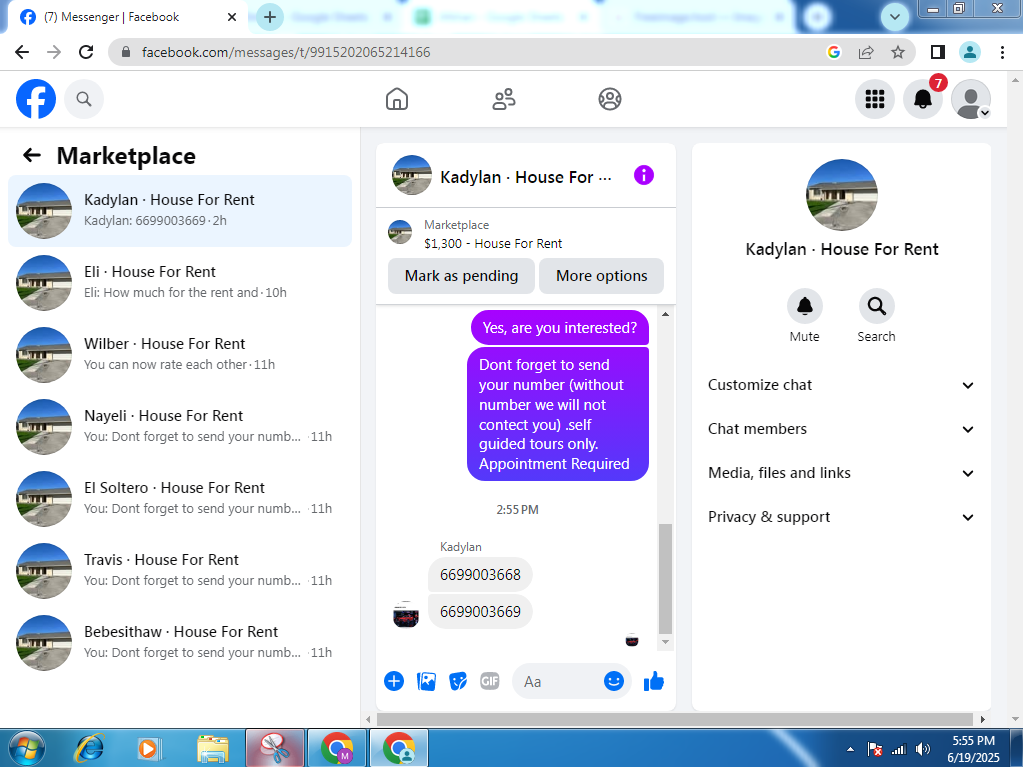
Task: Open El Soltero House For Rent conversation
Action: click(x=180, y=499)
